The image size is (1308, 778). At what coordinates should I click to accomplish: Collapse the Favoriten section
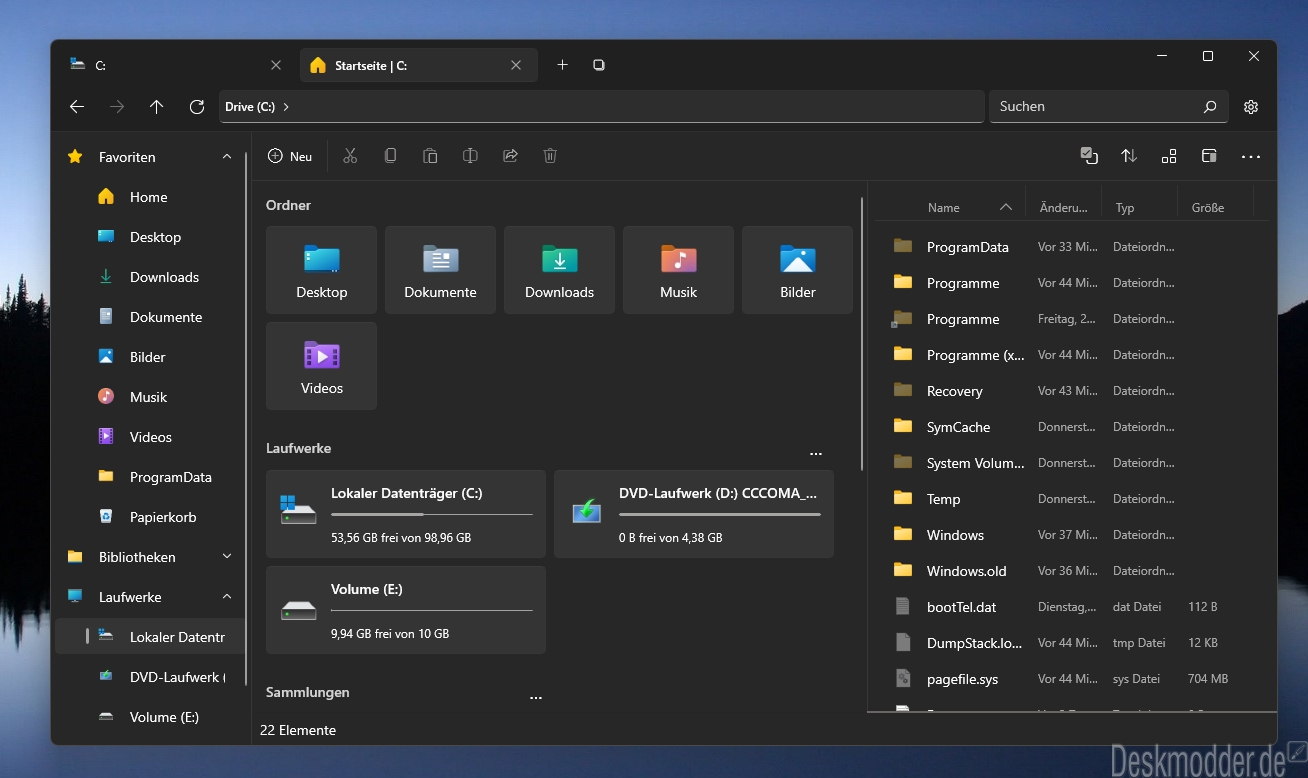pos(227,157)
